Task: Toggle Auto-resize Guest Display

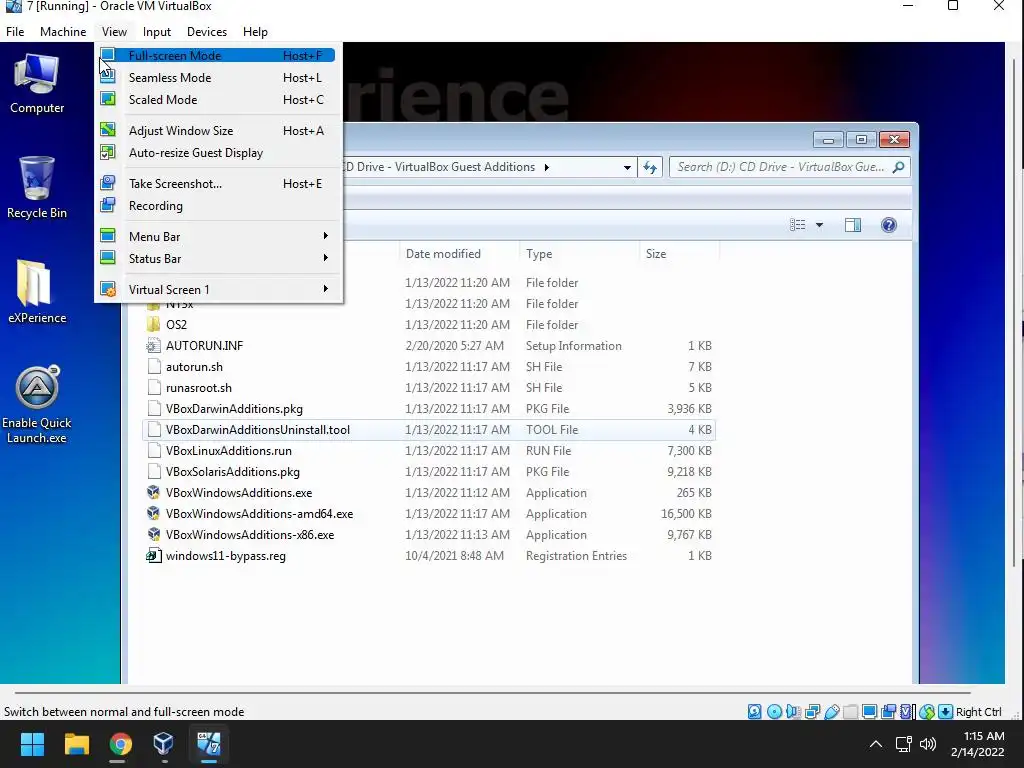Action: [x=216, y=153]
